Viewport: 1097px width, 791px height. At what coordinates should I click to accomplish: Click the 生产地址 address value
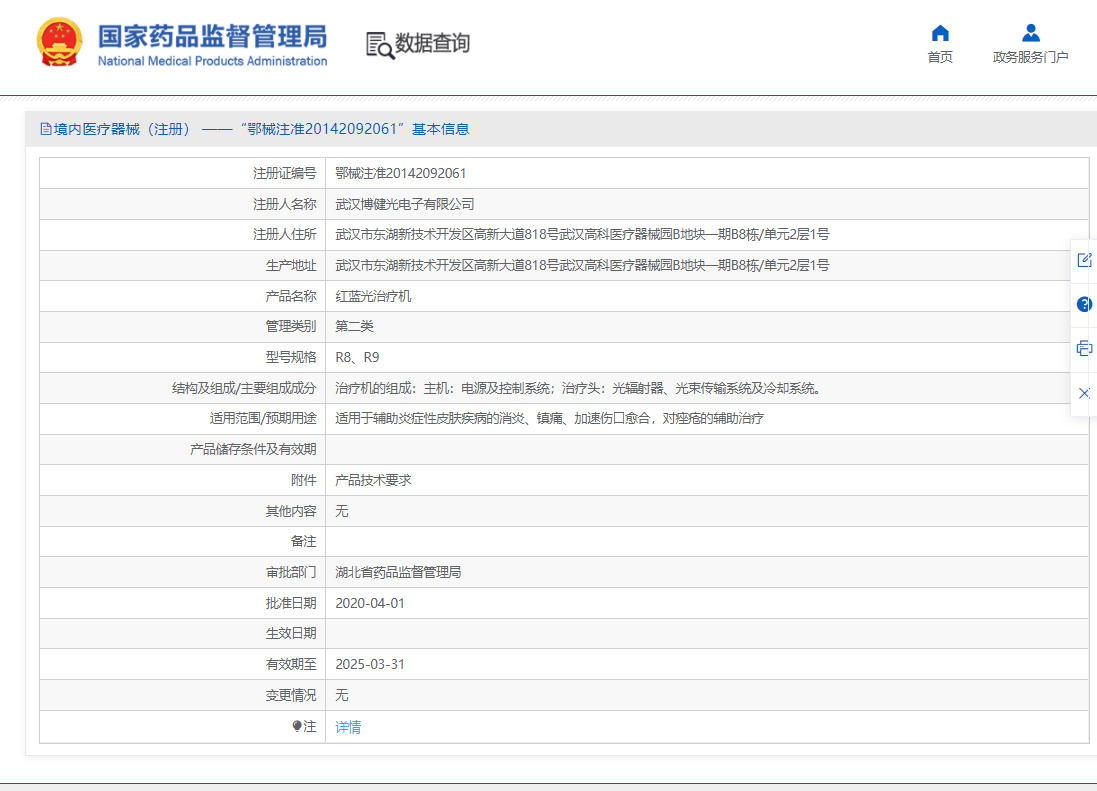point(582,265)
